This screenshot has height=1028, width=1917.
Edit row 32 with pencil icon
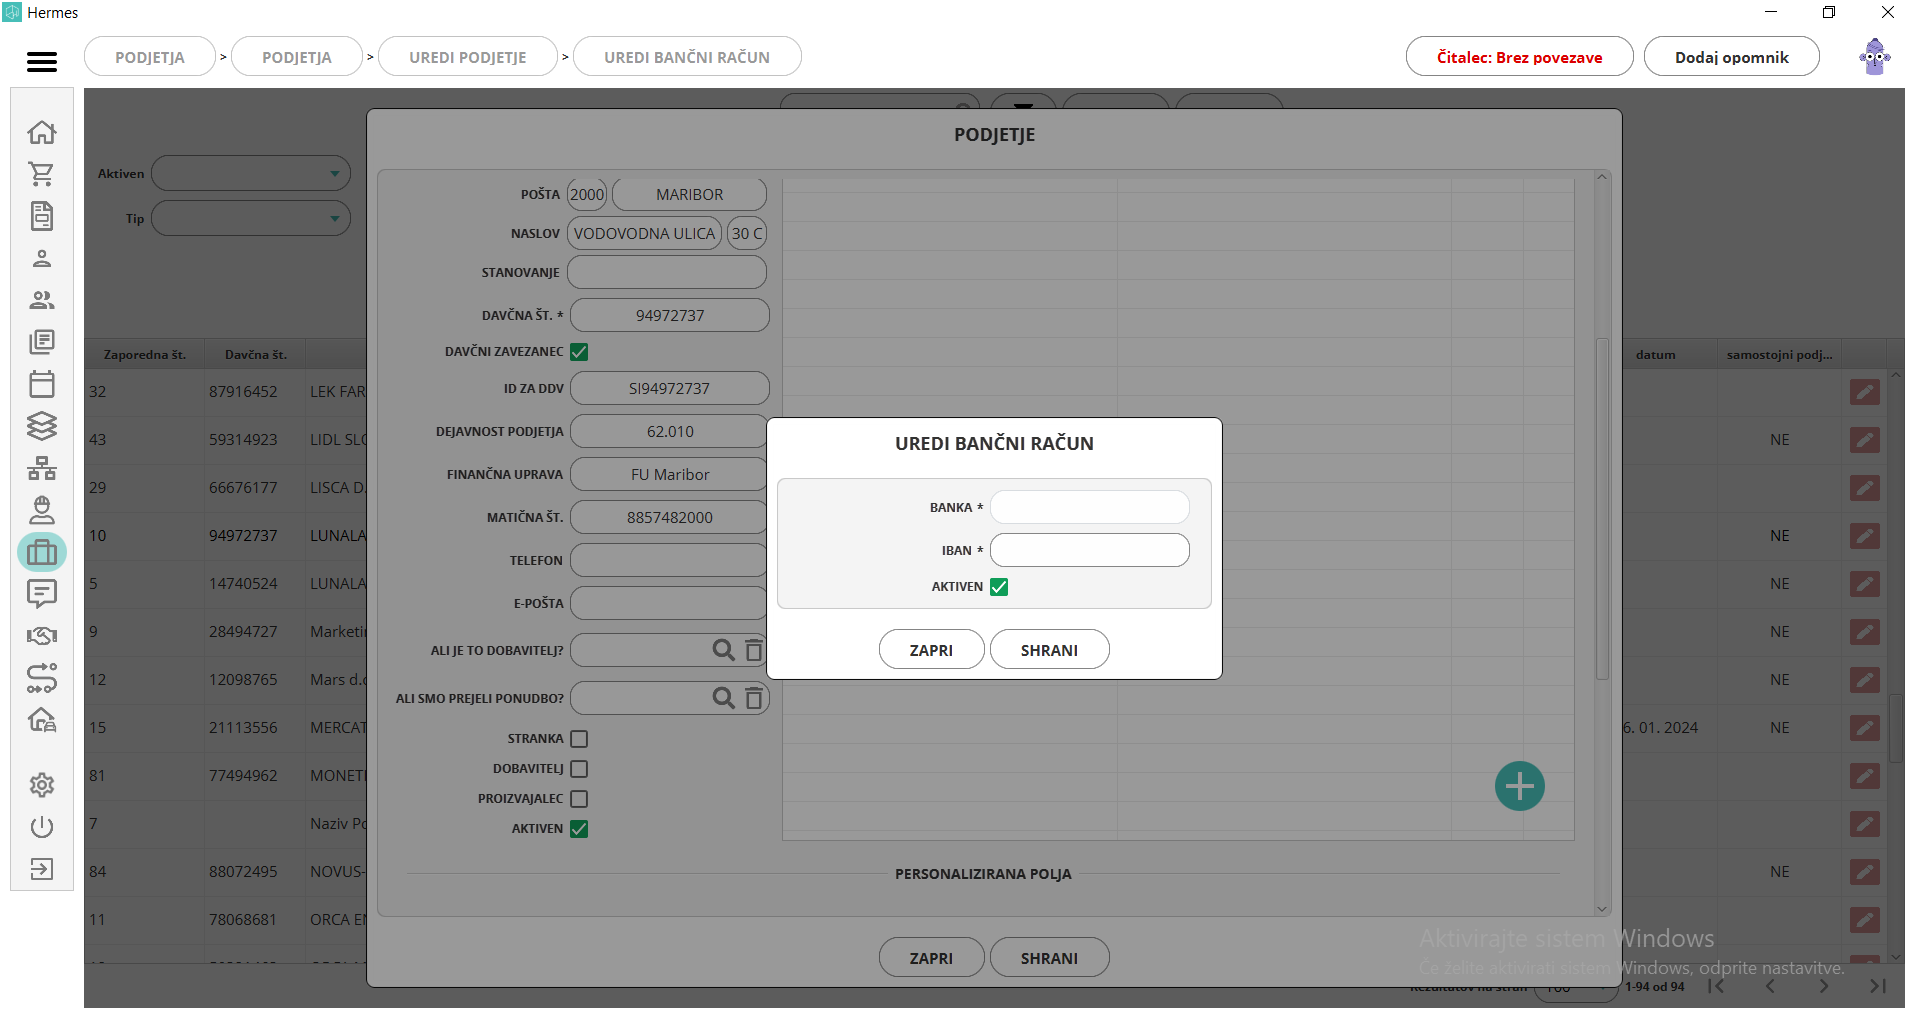pos(1865,392)
